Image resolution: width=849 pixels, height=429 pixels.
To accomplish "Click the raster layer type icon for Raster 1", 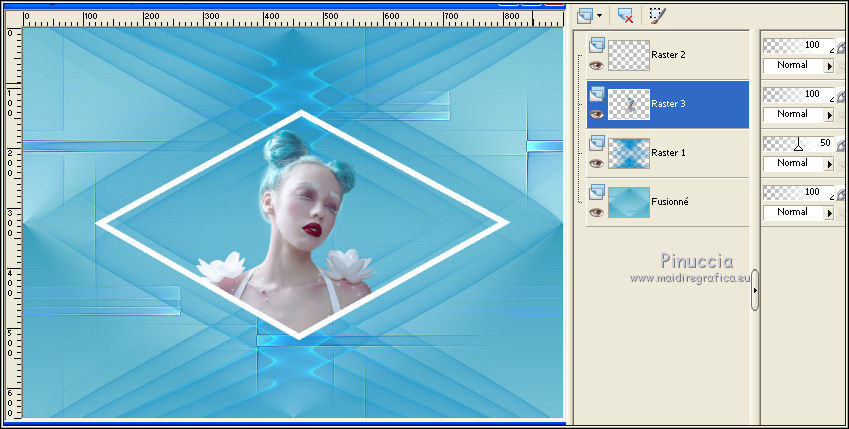I will (x=597, y=142).
